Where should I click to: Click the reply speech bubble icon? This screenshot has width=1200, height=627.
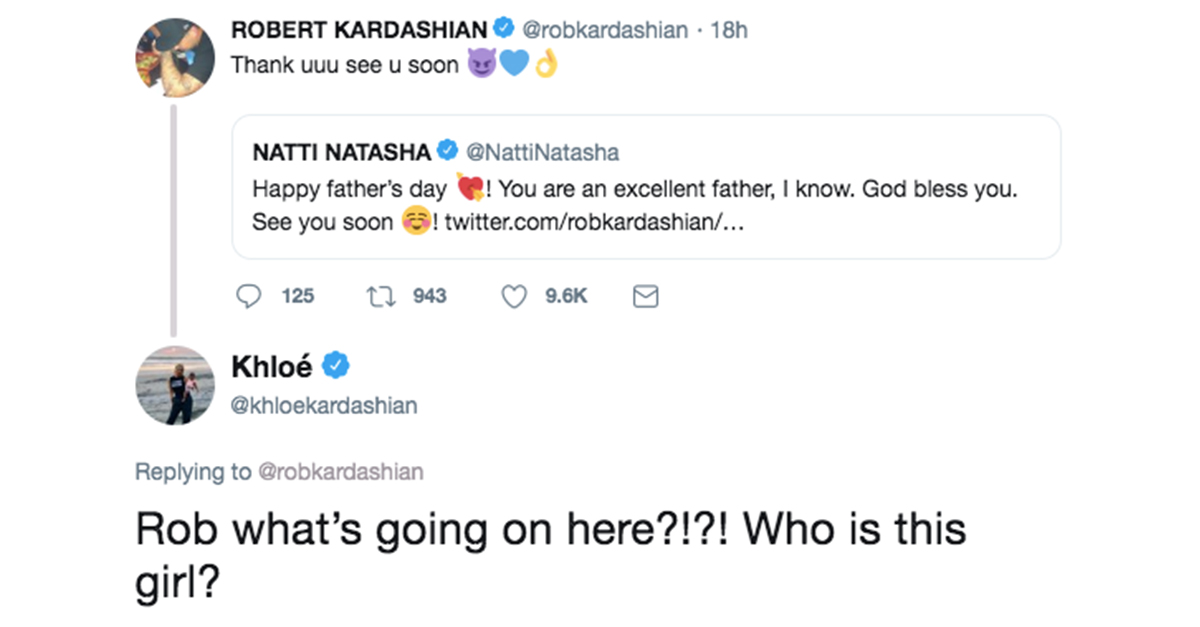click(249, 296)
